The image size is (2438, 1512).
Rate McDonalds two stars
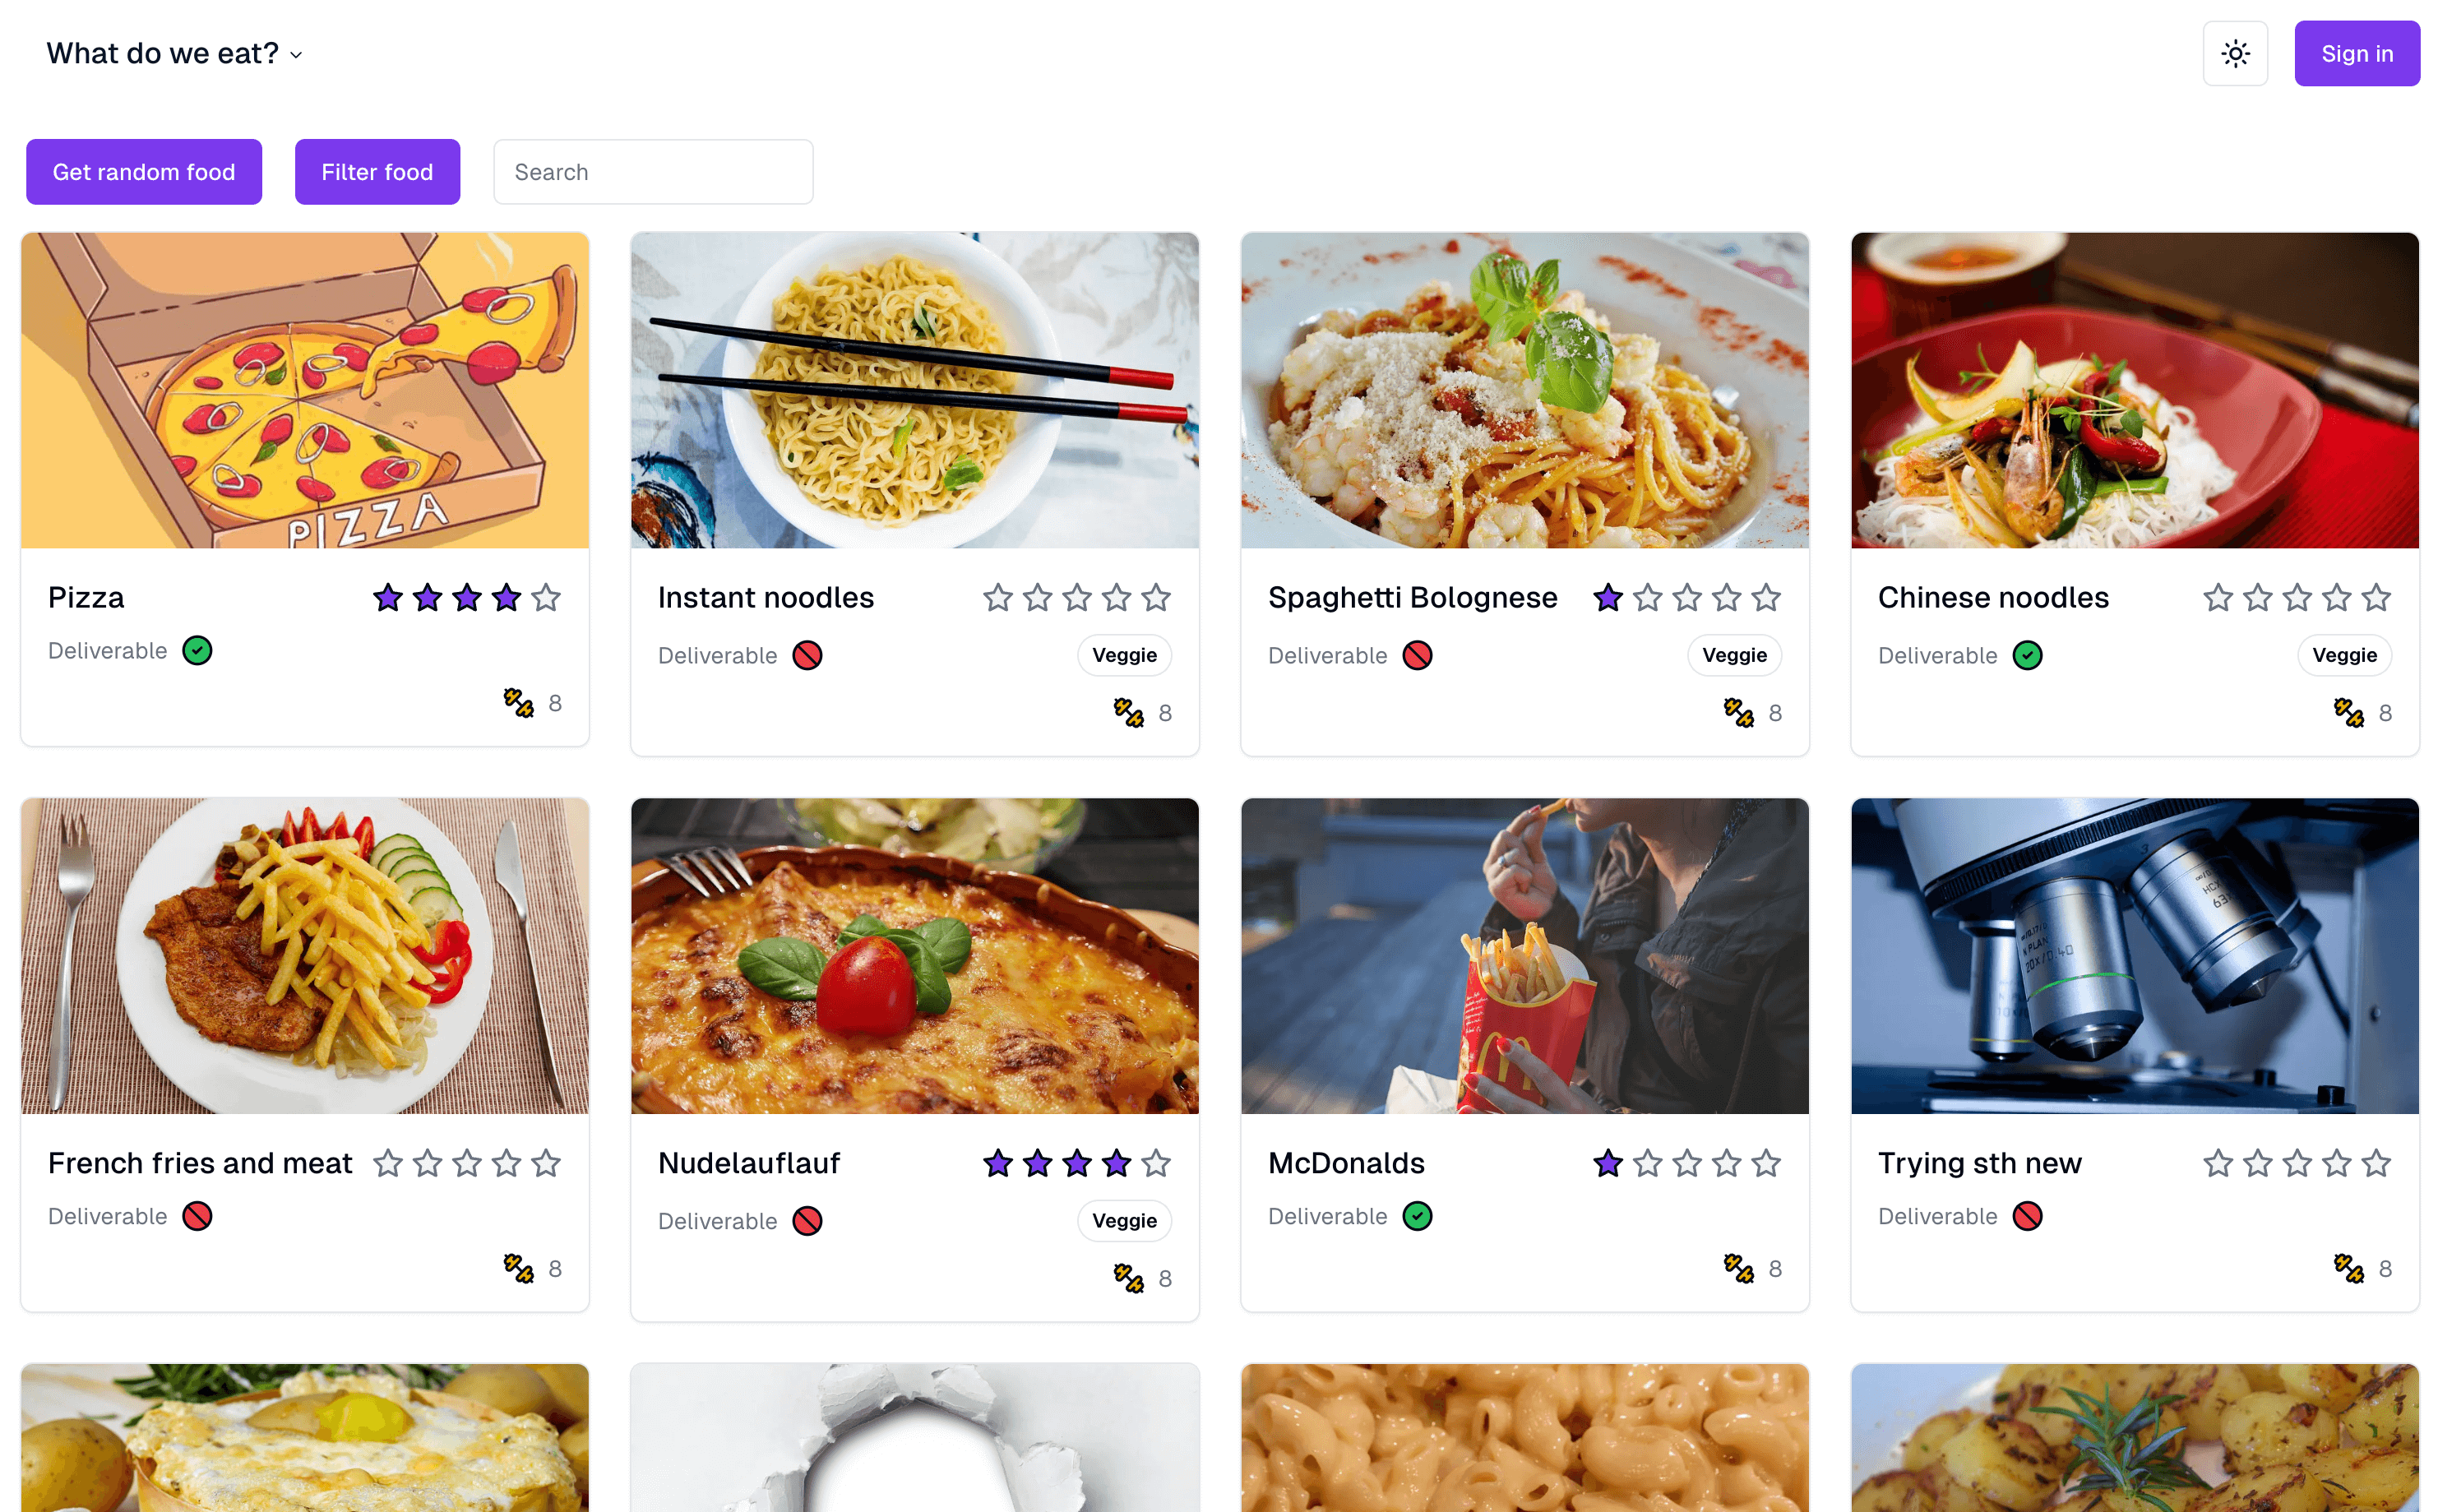pos(1648,1163)
